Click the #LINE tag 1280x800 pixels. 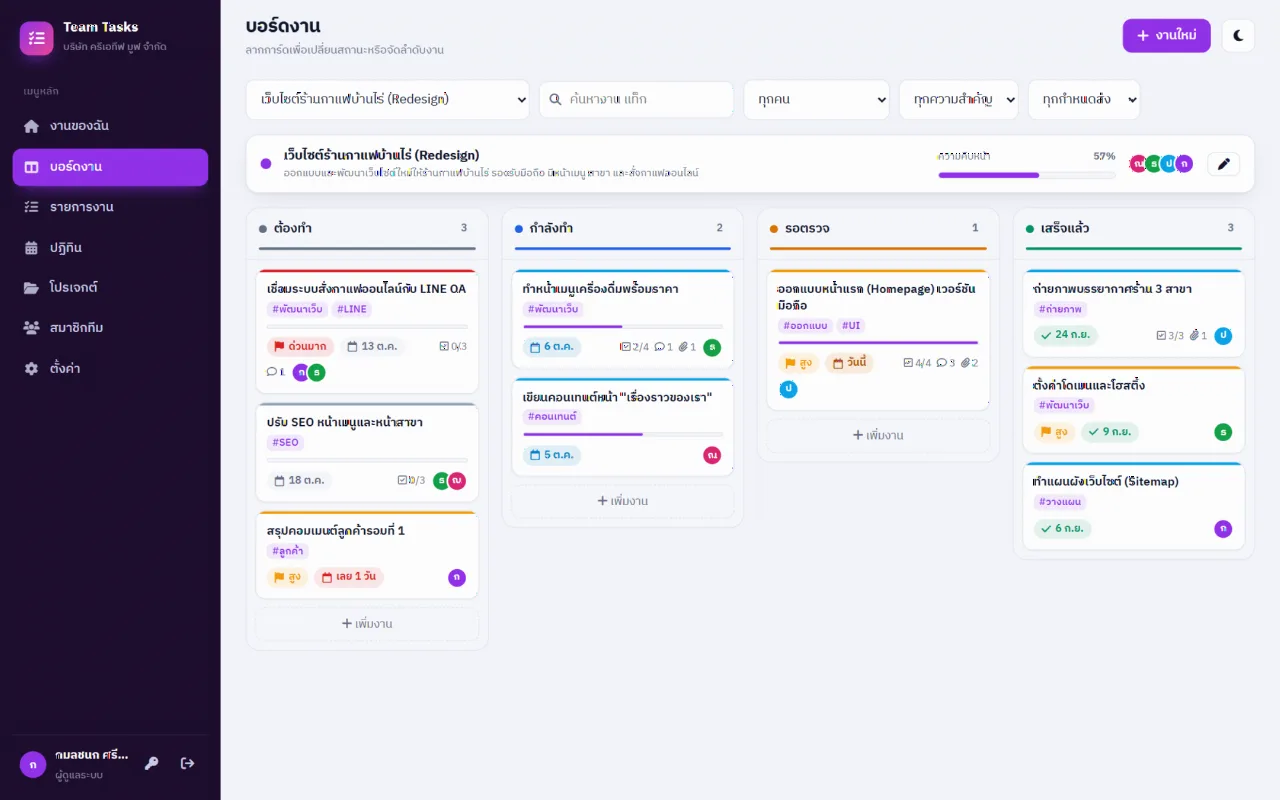tap(352, 310)
